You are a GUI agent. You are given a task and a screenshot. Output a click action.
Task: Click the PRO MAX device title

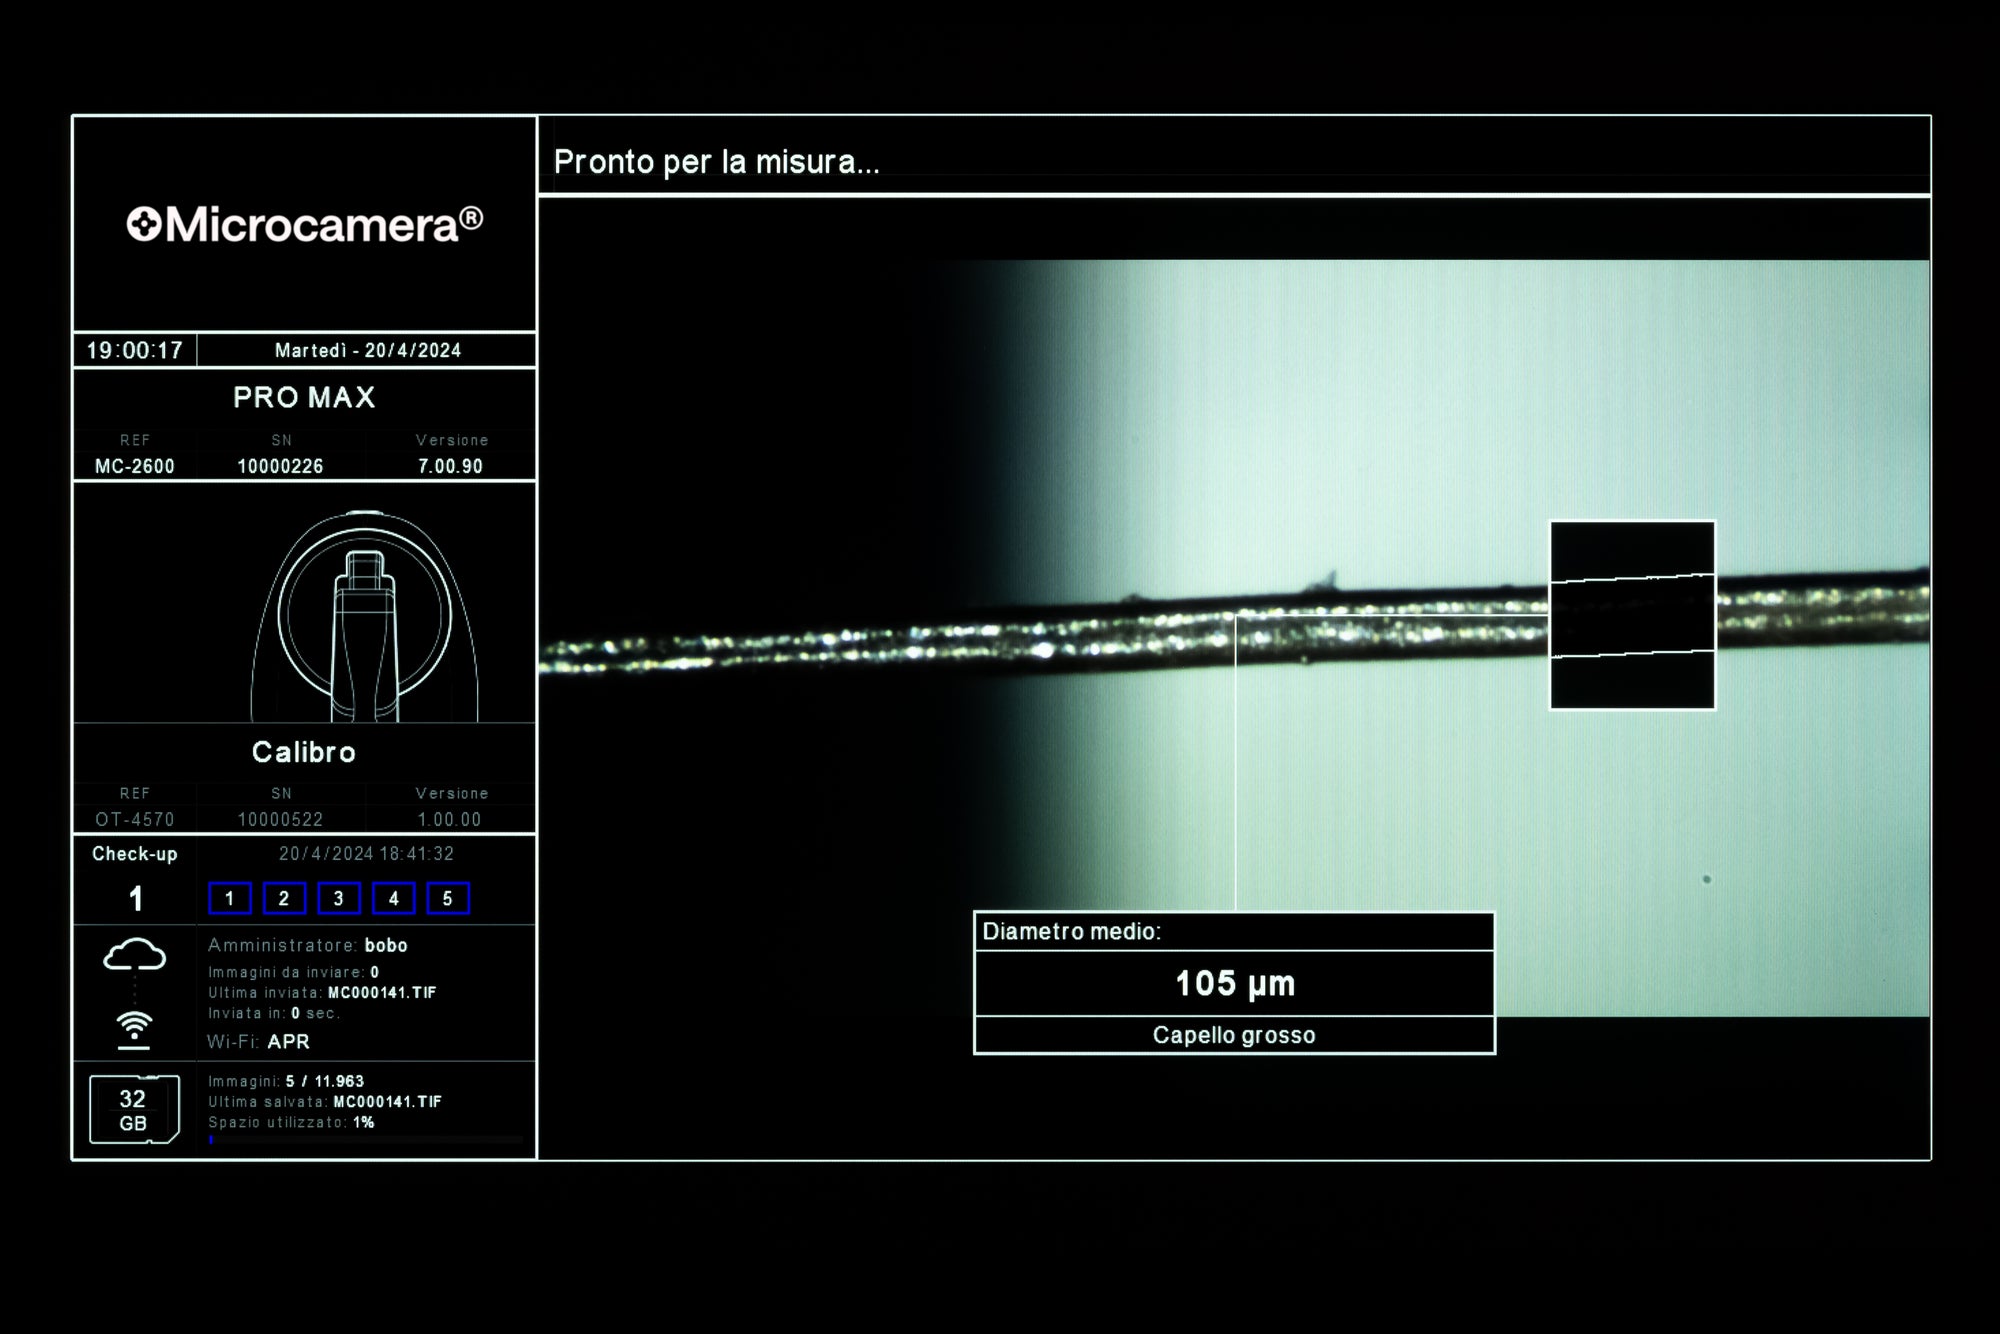(304, 398)
